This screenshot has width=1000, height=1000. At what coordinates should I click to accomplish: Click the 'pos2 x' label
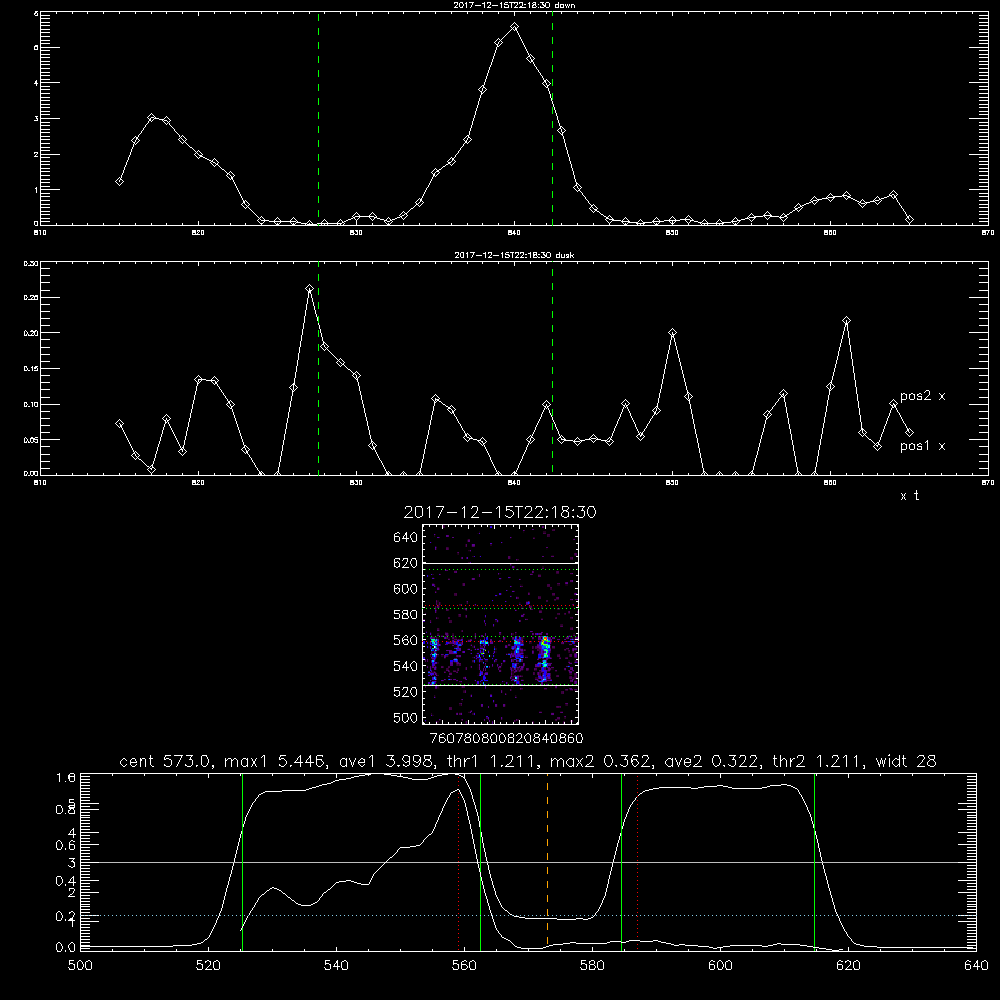[922, 396]
